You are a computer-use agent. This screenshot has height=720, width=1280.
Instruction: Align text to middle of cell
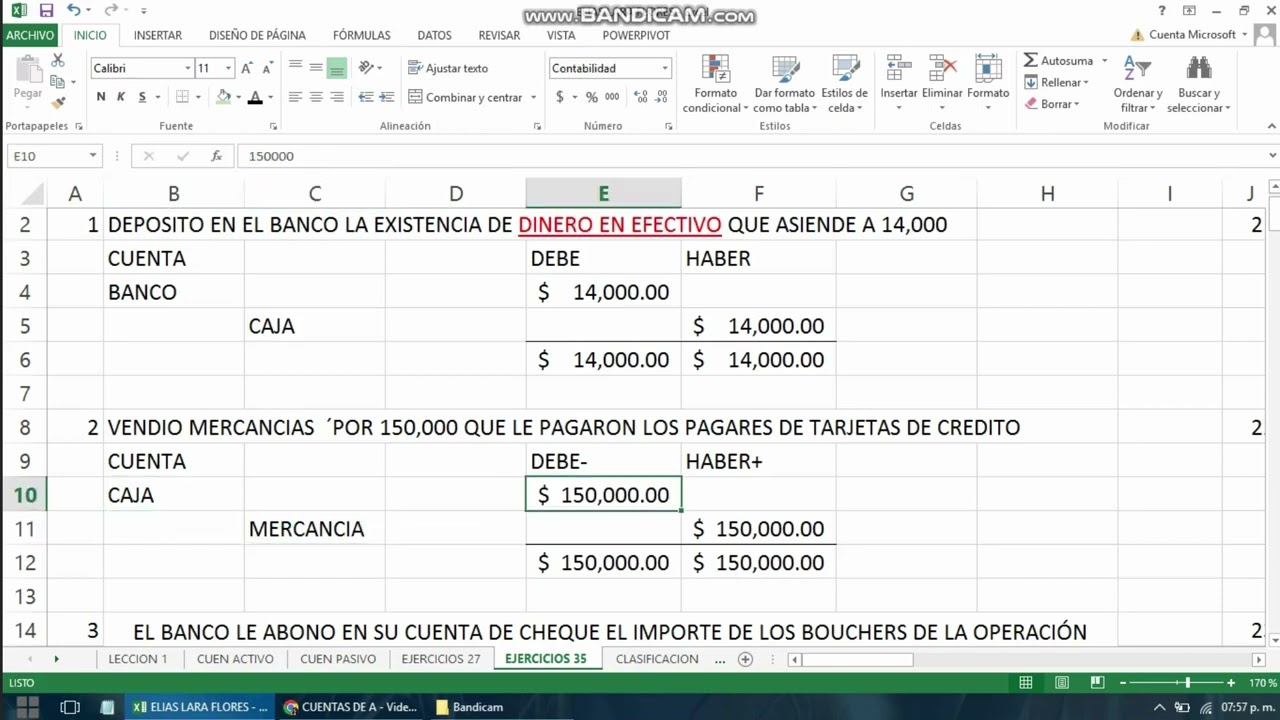click(316, 67)
